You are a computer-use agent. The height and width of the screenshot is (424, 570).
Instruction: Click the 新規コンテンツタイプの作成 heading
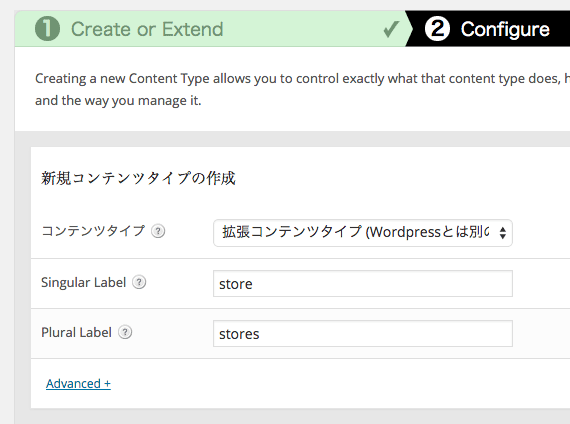coord(138,178)
